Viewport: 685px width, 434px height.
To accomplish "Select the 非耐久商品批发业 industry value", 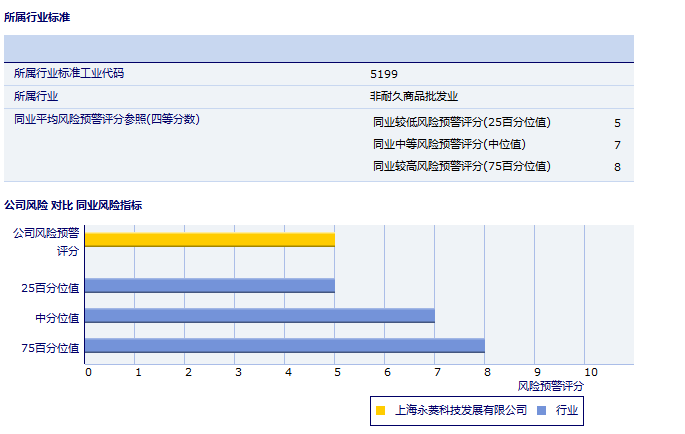I will (x=414, y=96).
